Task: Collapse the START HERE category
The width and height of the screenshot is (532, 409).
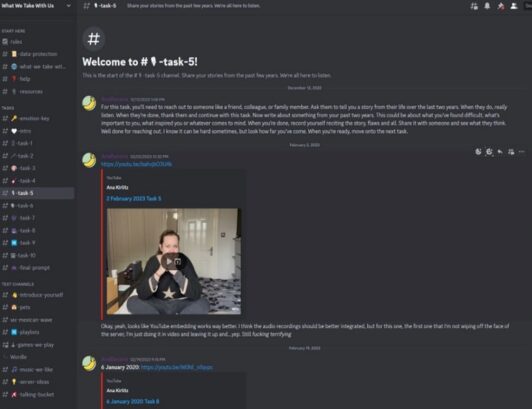Action: (x=14, y=31)
